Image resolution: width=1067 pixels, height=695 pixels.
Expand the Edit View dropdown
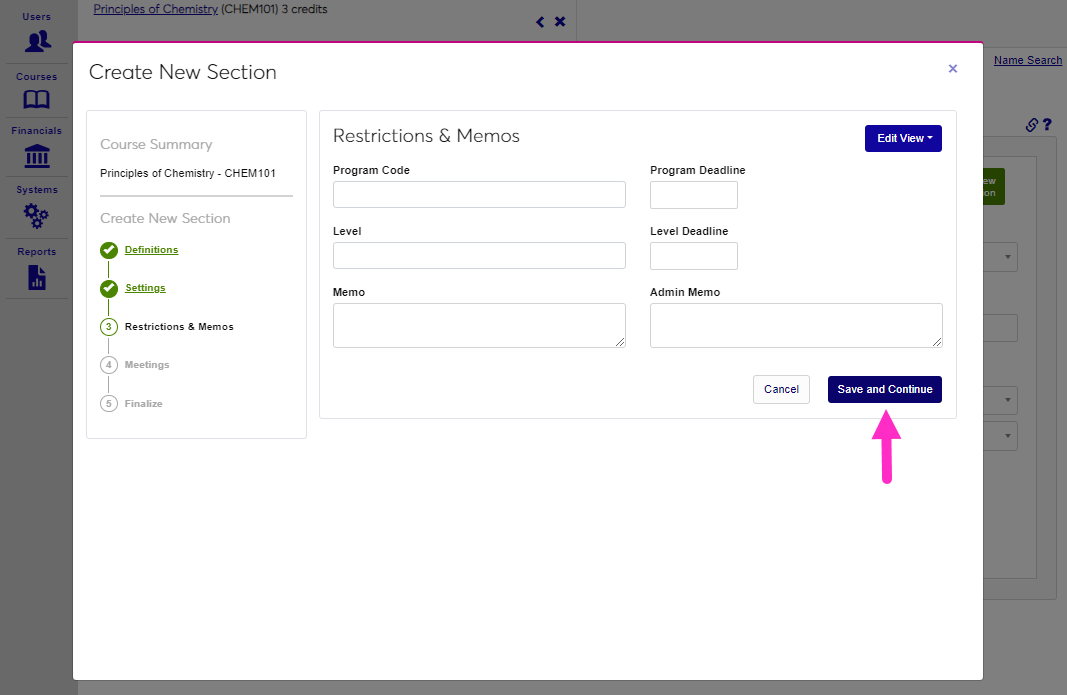903,138
